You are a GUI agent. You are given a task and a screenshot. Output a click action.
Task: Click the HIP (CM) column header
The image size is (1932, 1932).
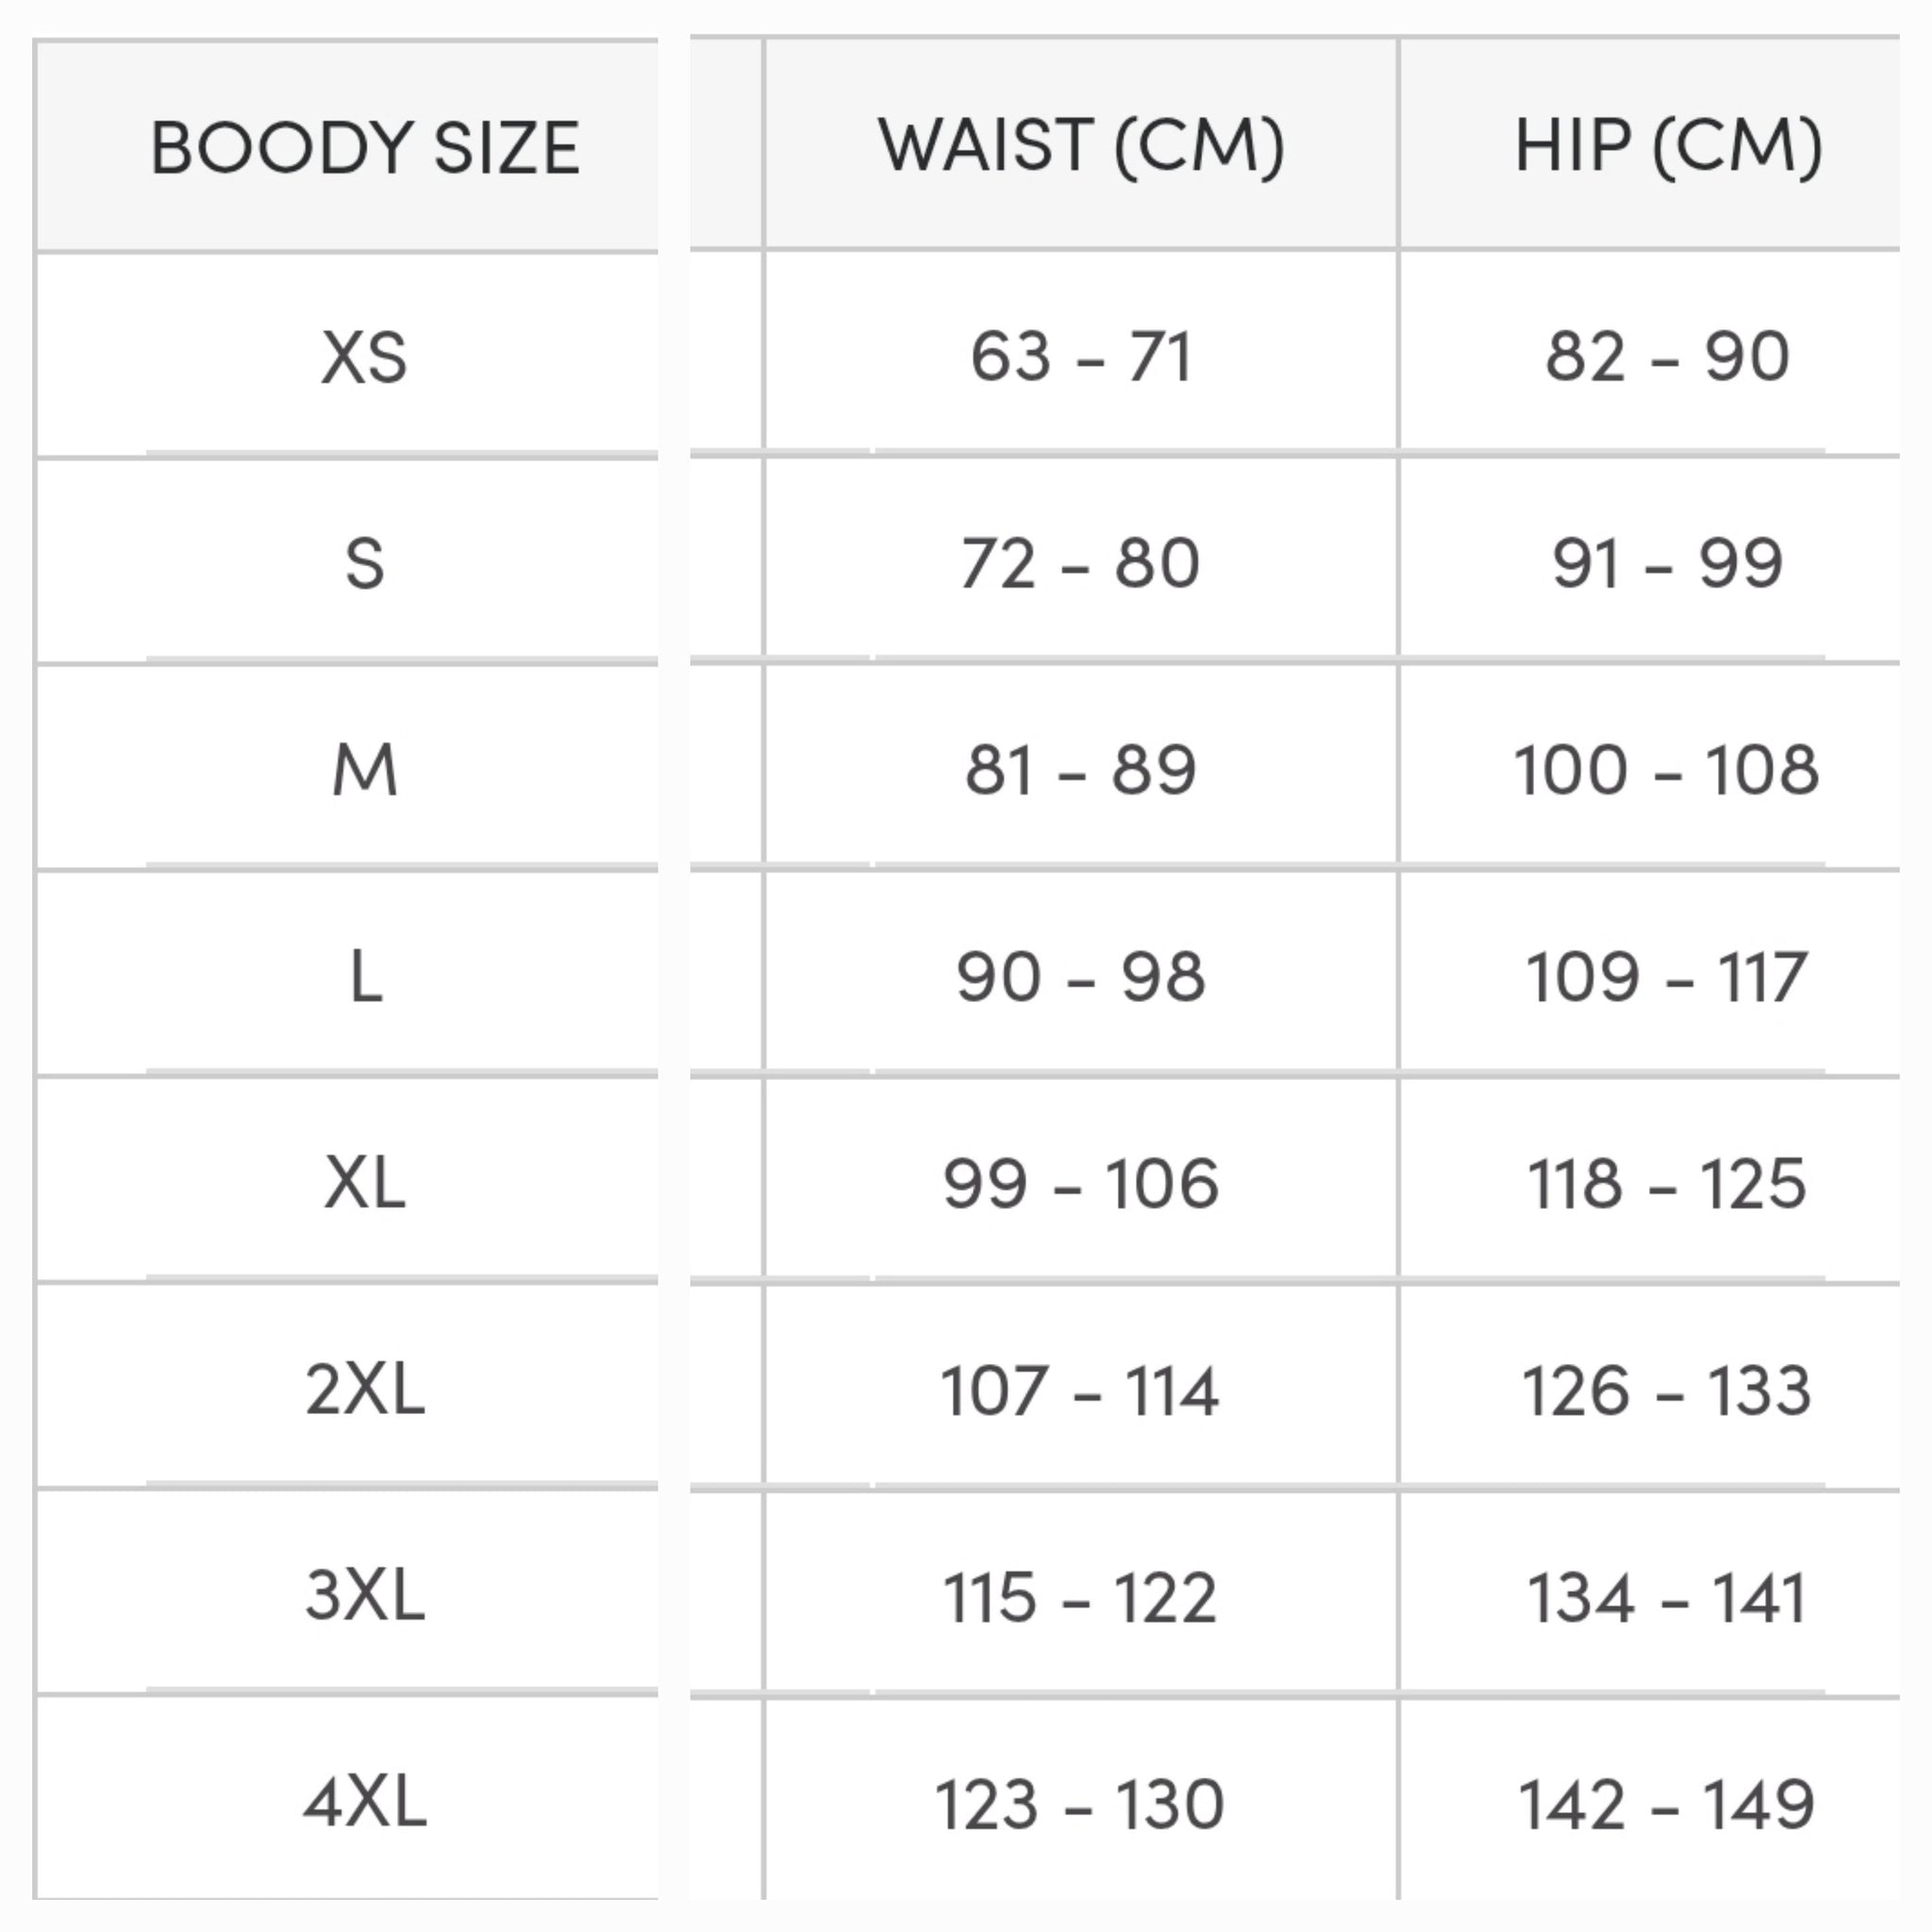pyautogui.click(x=1668, y=146)
